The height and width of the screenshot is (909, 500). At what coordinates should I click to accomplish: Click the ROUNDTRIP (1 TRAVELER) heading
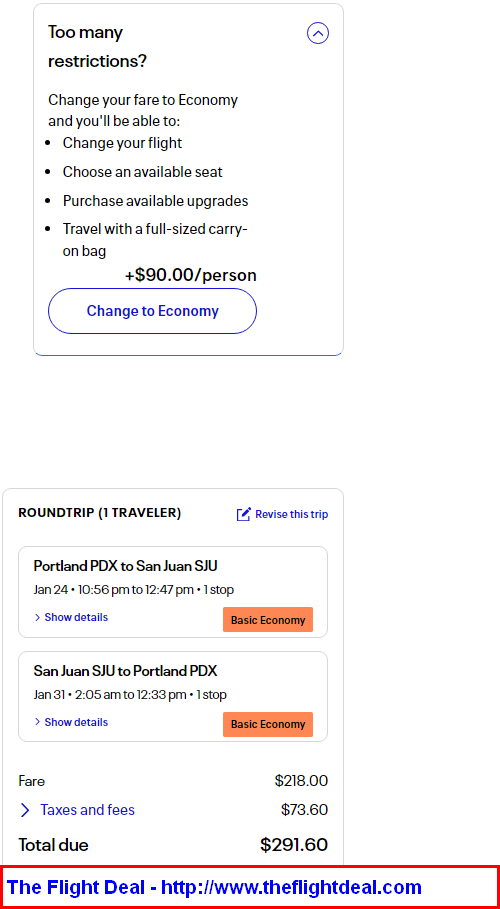pyautogui.click(x=100, y=513)
